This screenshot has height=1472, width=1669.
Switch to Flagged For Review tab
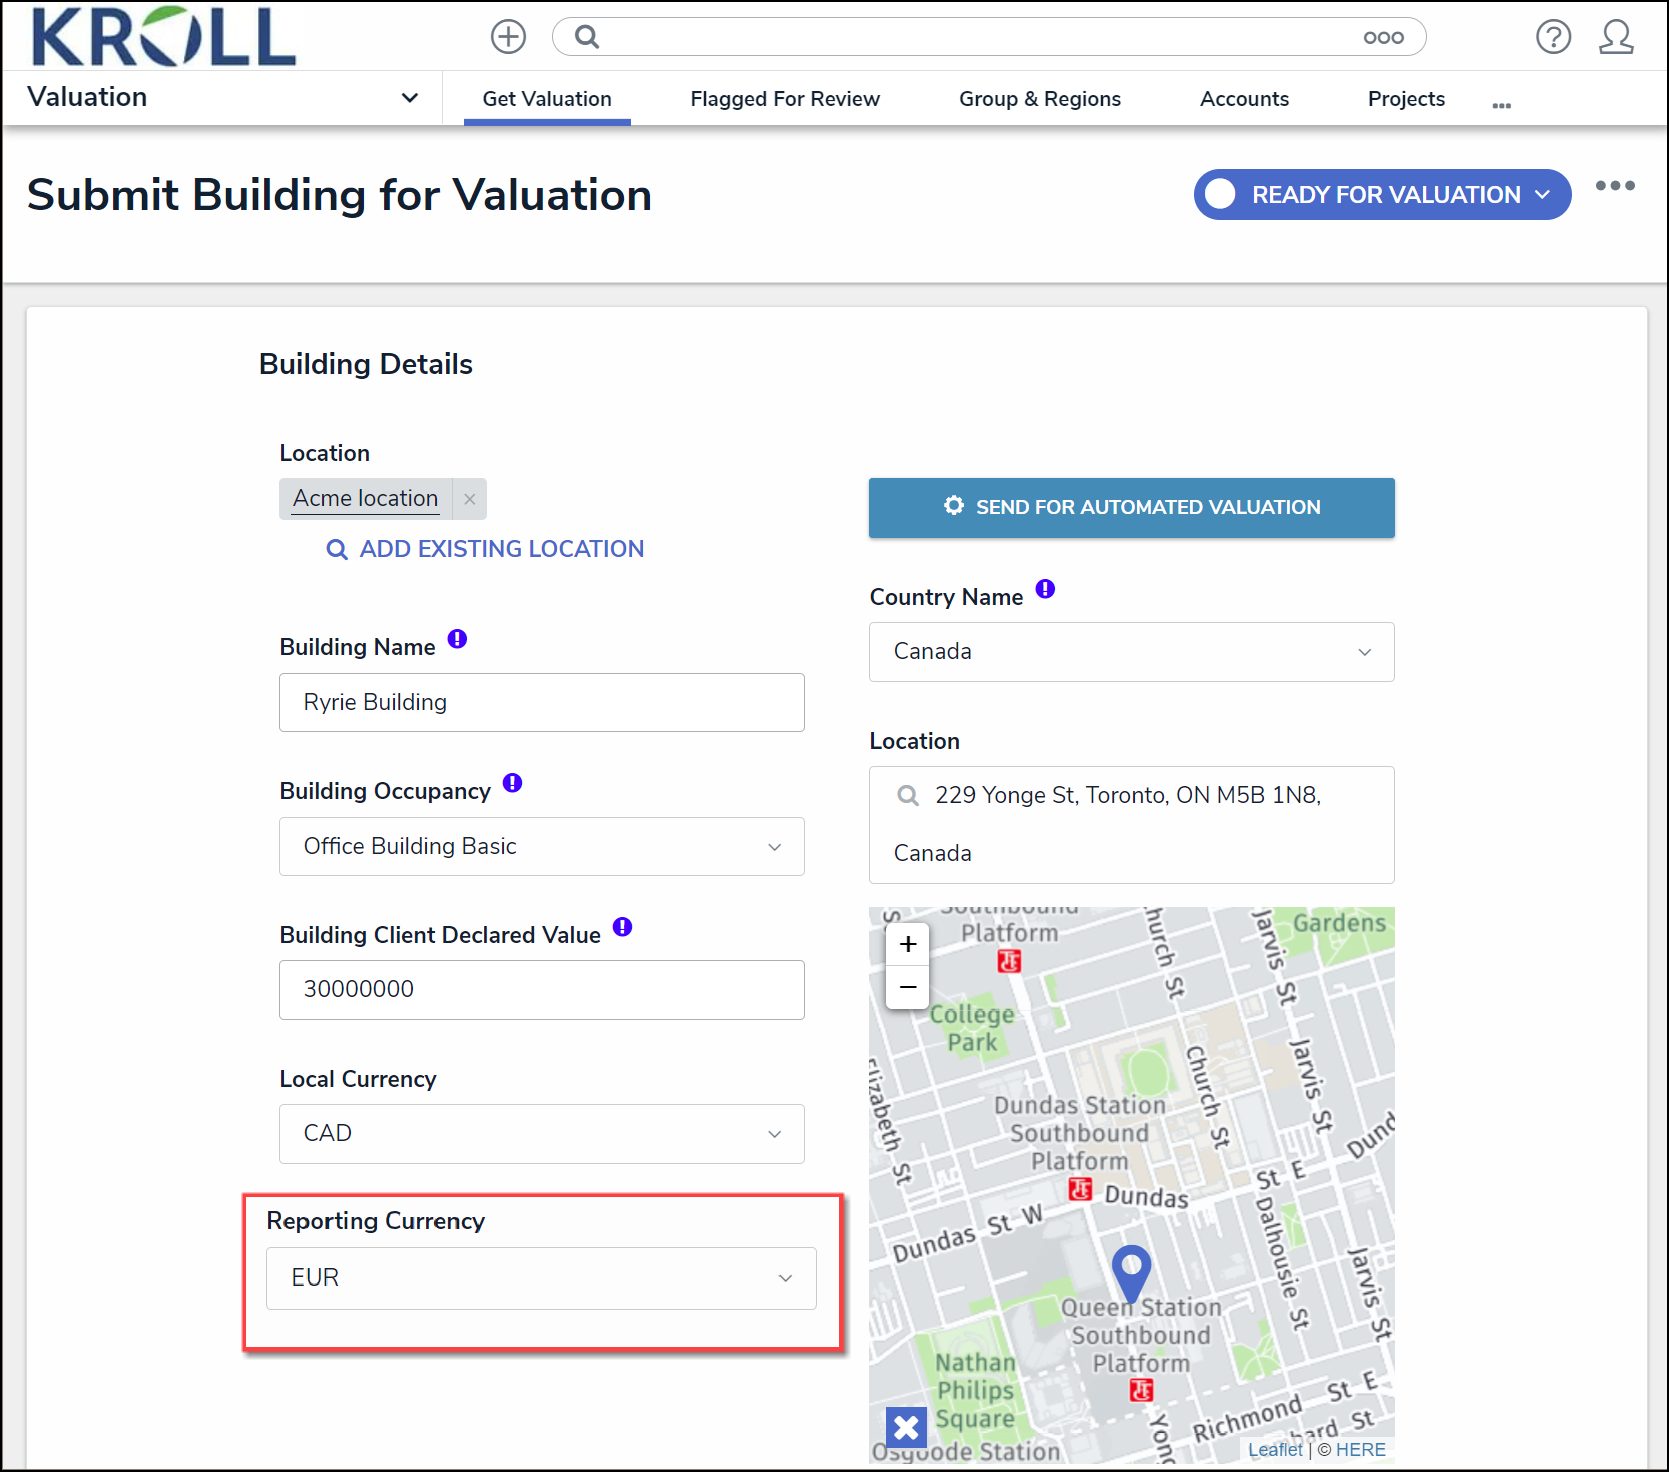785,99
